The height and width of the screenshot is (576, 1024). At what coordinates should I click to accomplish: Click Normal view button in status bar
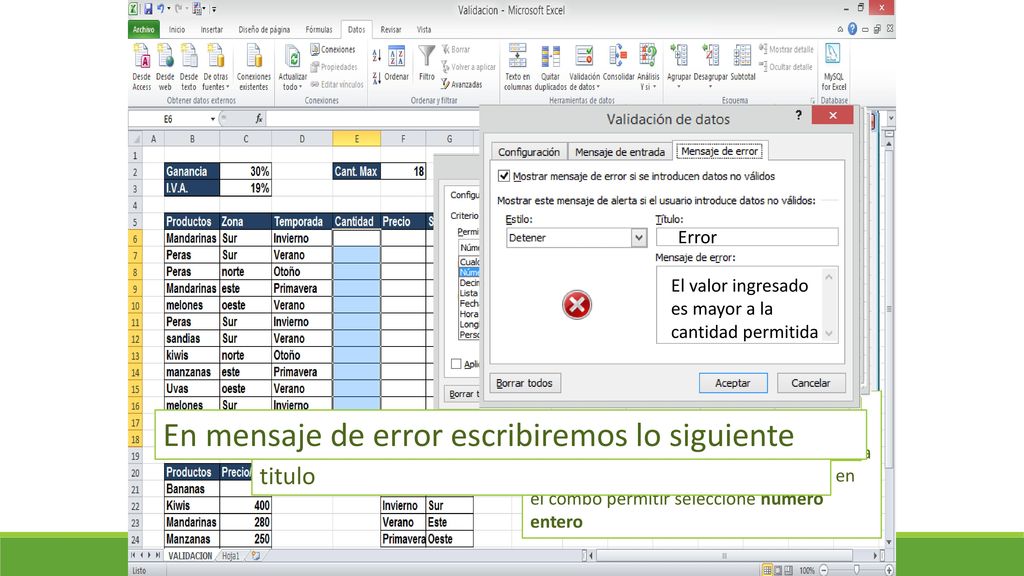click(767, 570)
